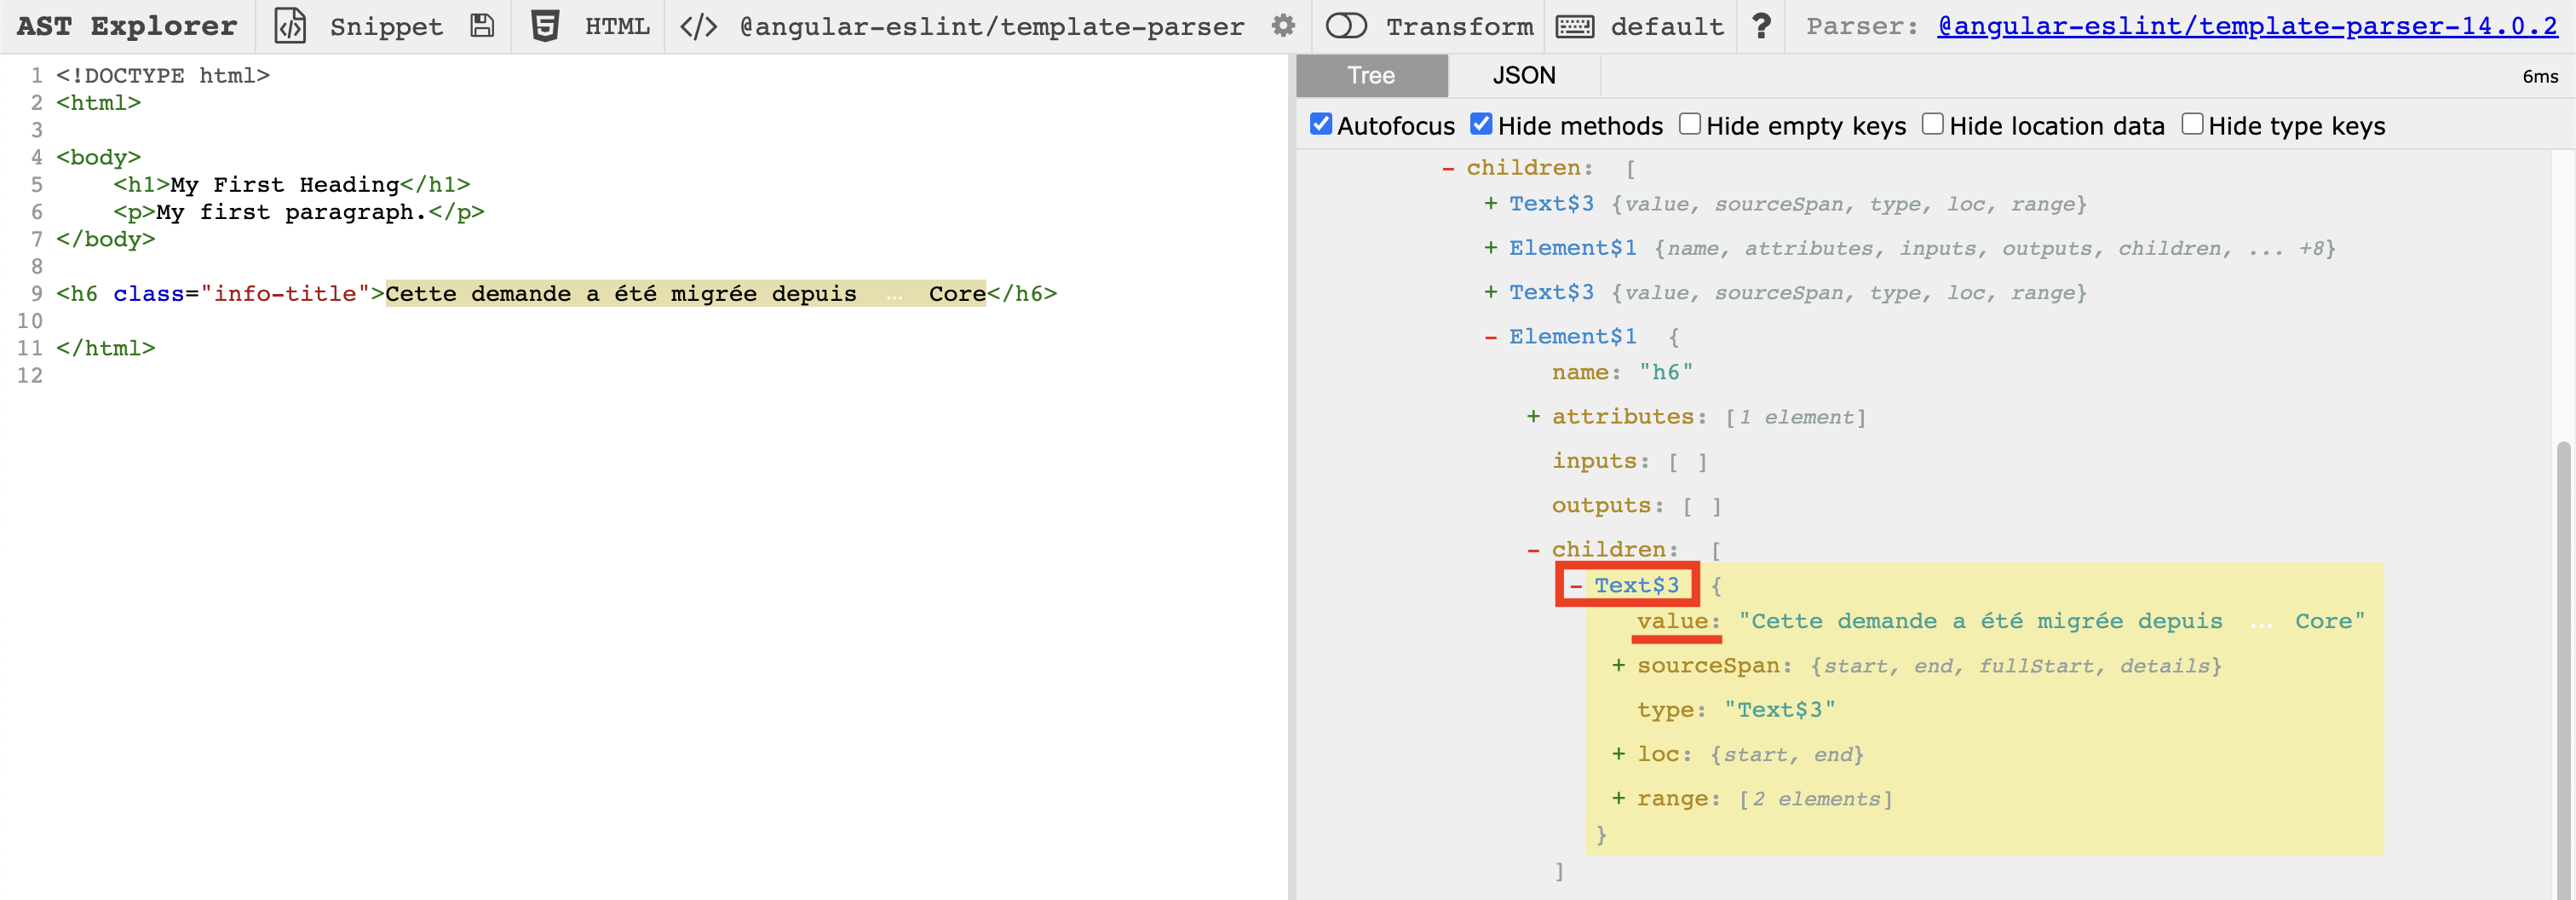Viewport: 2576px width, 900px height.
Task: Click the Snippet file icon
Action: [x=290, y=26]
